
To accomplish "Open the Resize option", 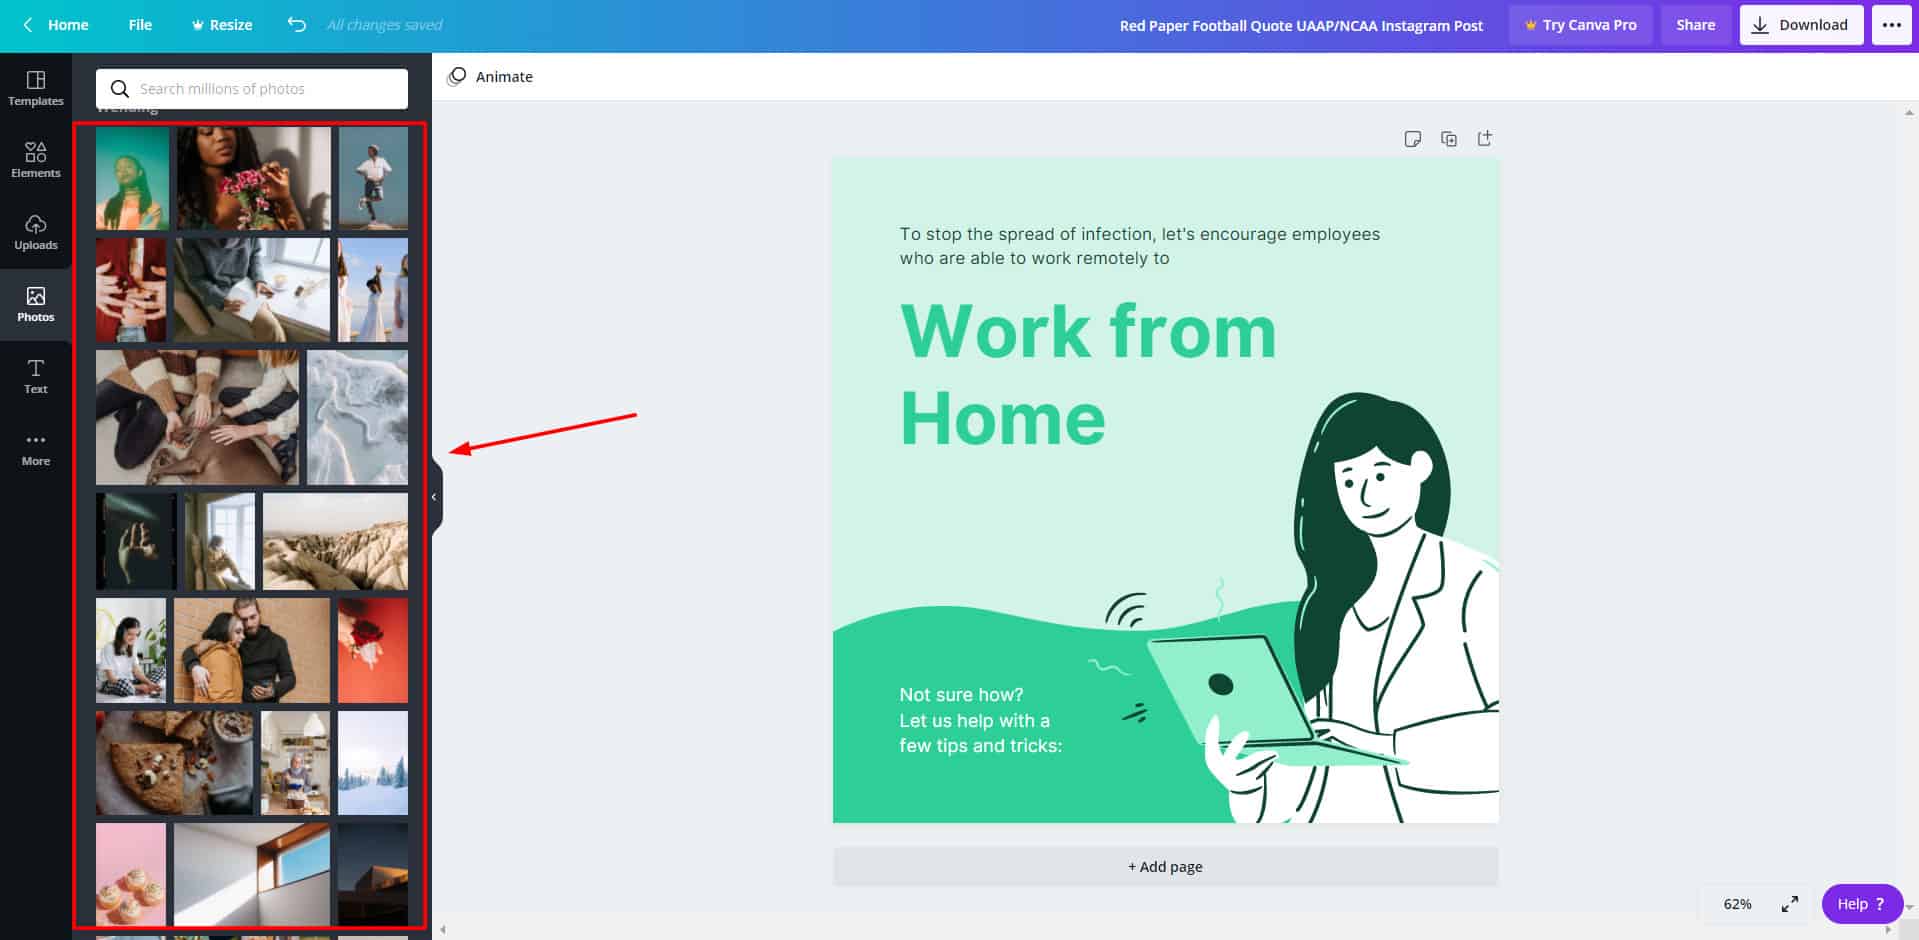I will (222, 25).
